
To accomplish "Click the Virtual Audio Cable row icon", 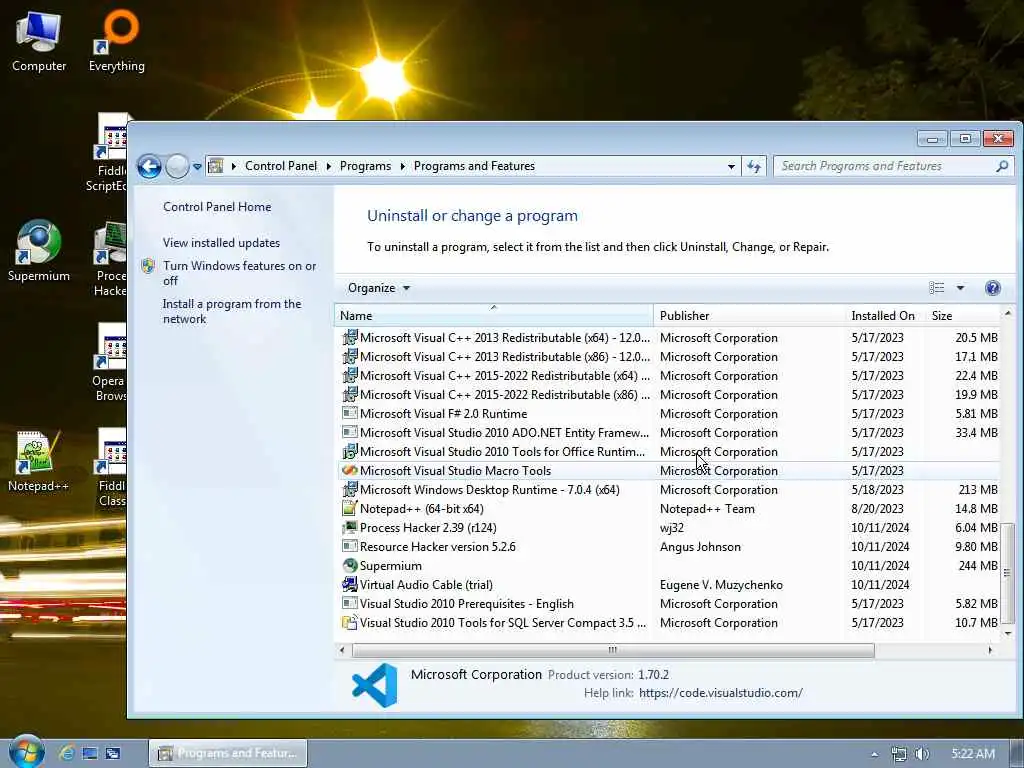I will pos(350,584).
